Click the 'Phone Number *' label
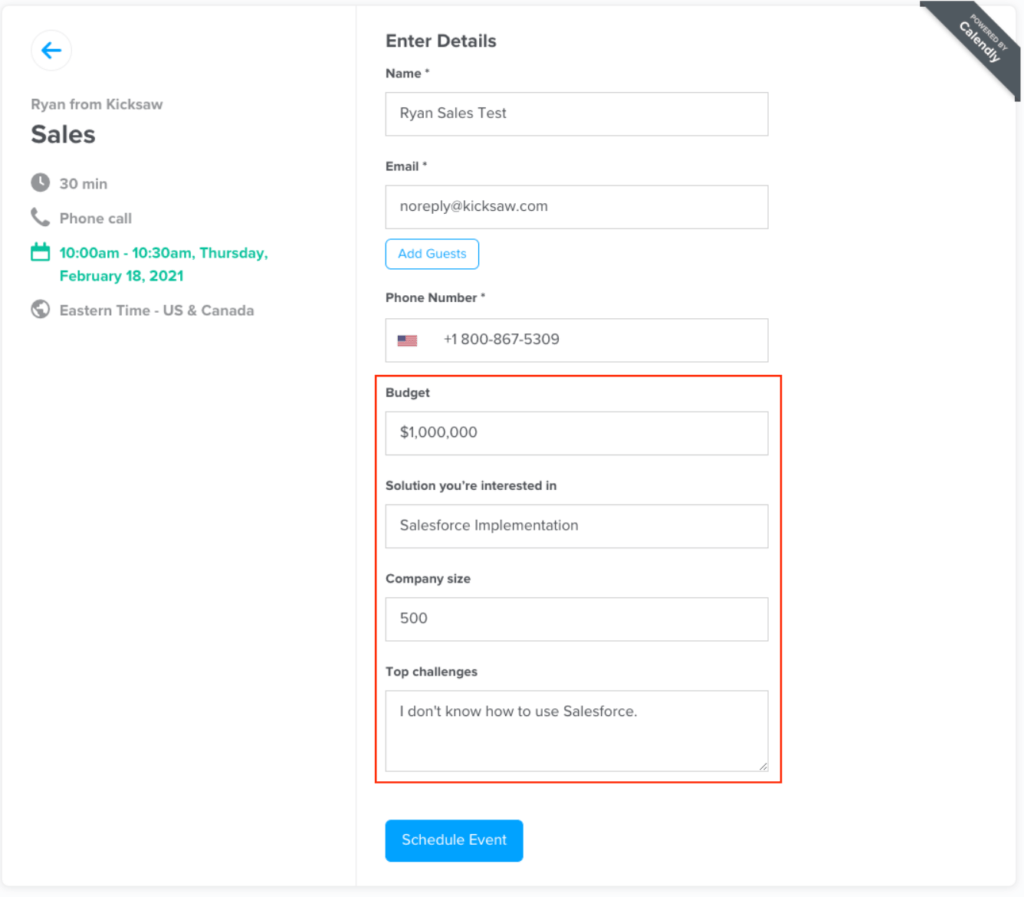Image resolution: width=1024 pixels, height=897 pixels. coord(436,298)
